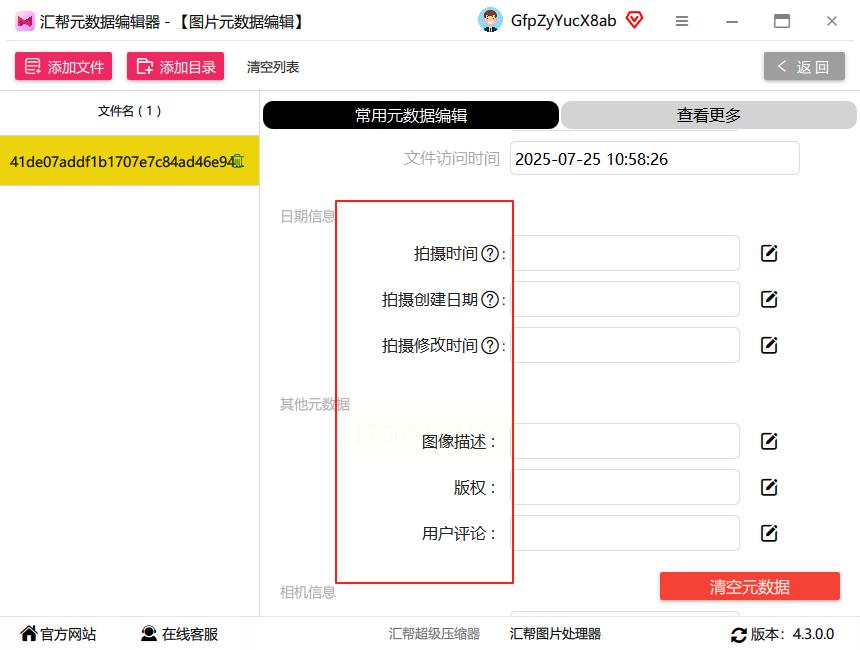Open the edit icon beside 拍摄时间 field

[x=768, y=253]
